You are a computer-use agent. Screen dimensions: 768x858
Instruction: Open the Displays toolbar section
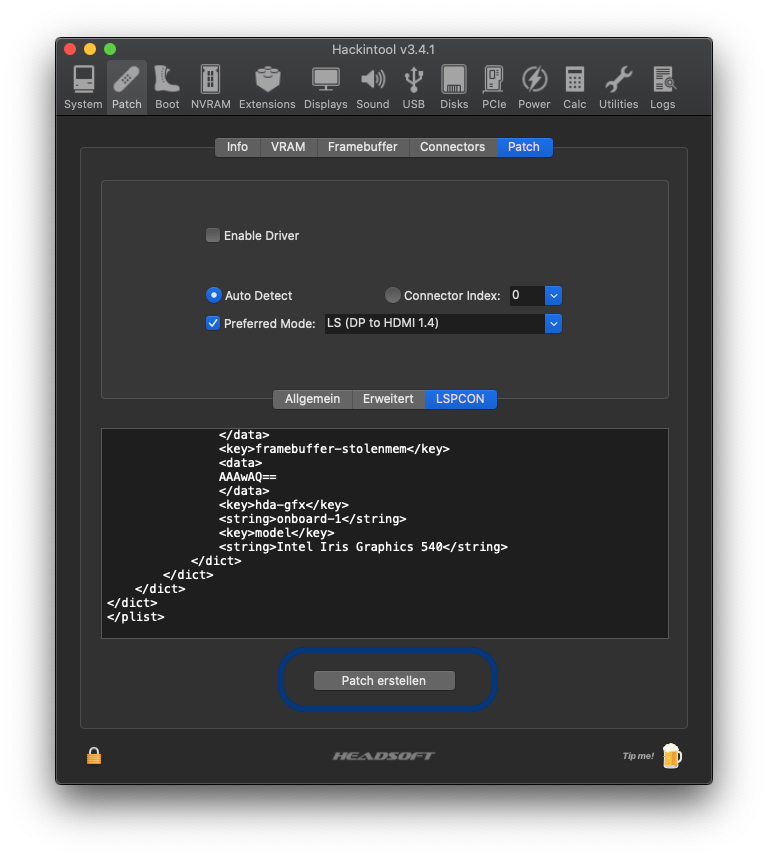coord(325,88)
